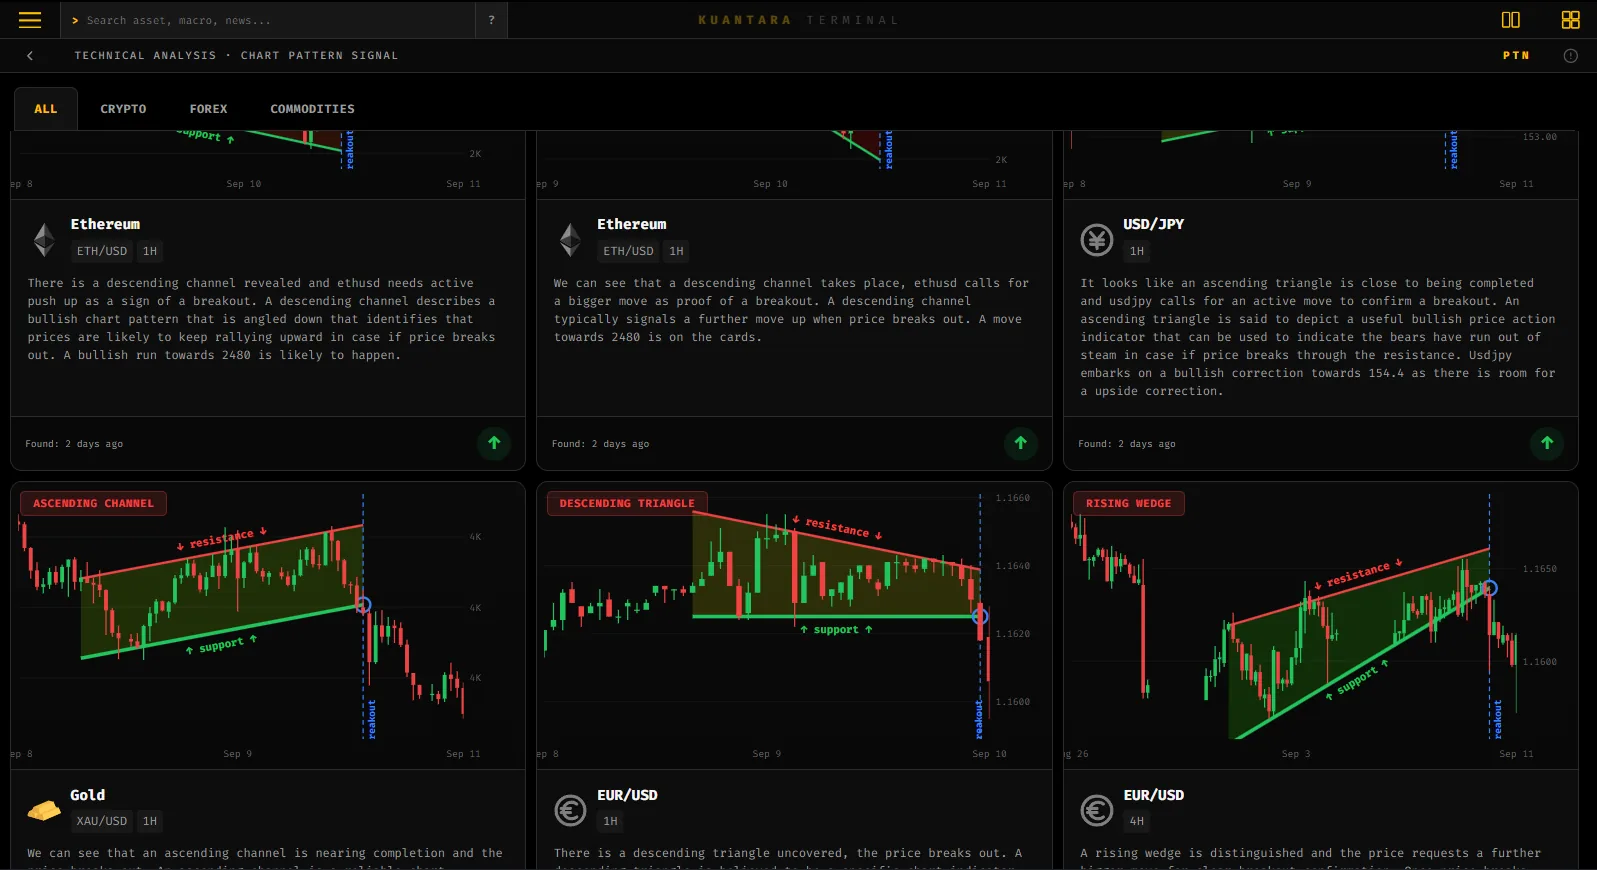Click EUR/USD title on descending triangle card

(x=627, y=795)
